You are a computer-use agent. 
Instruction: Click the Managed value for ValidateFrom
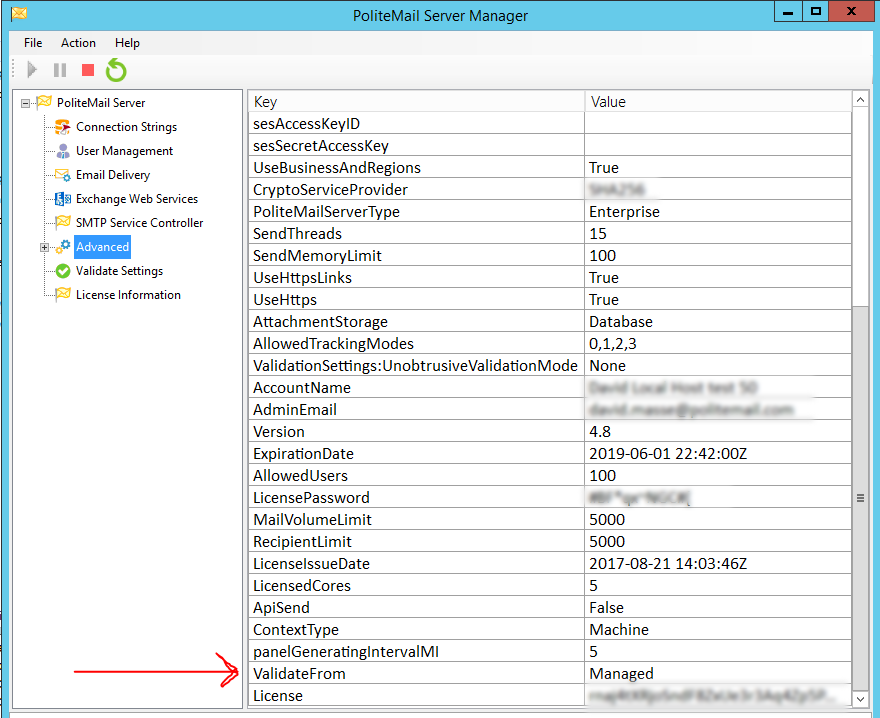[x=718, y=673]
